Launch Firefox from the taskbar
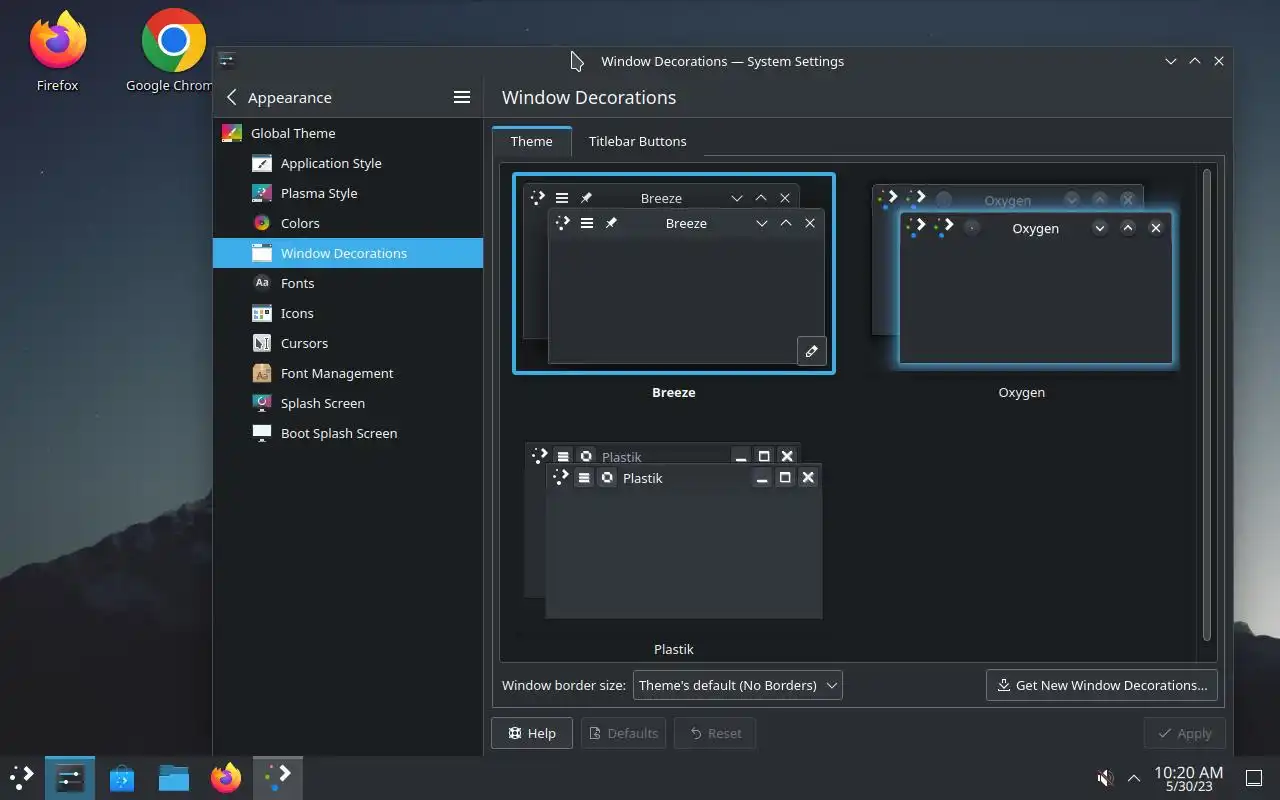 [226, 777]
